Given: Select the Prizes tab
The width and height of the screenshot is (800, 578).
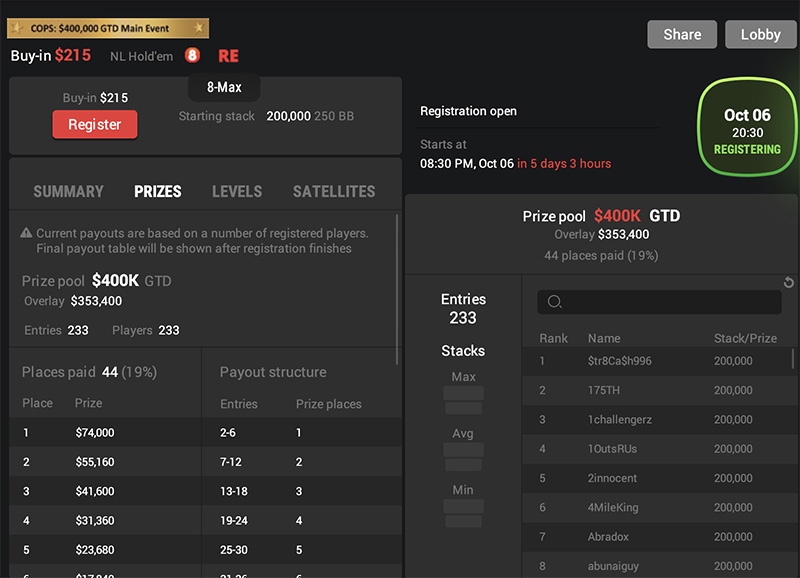Looking at the screenshot, I should click(x=158, y=191).
